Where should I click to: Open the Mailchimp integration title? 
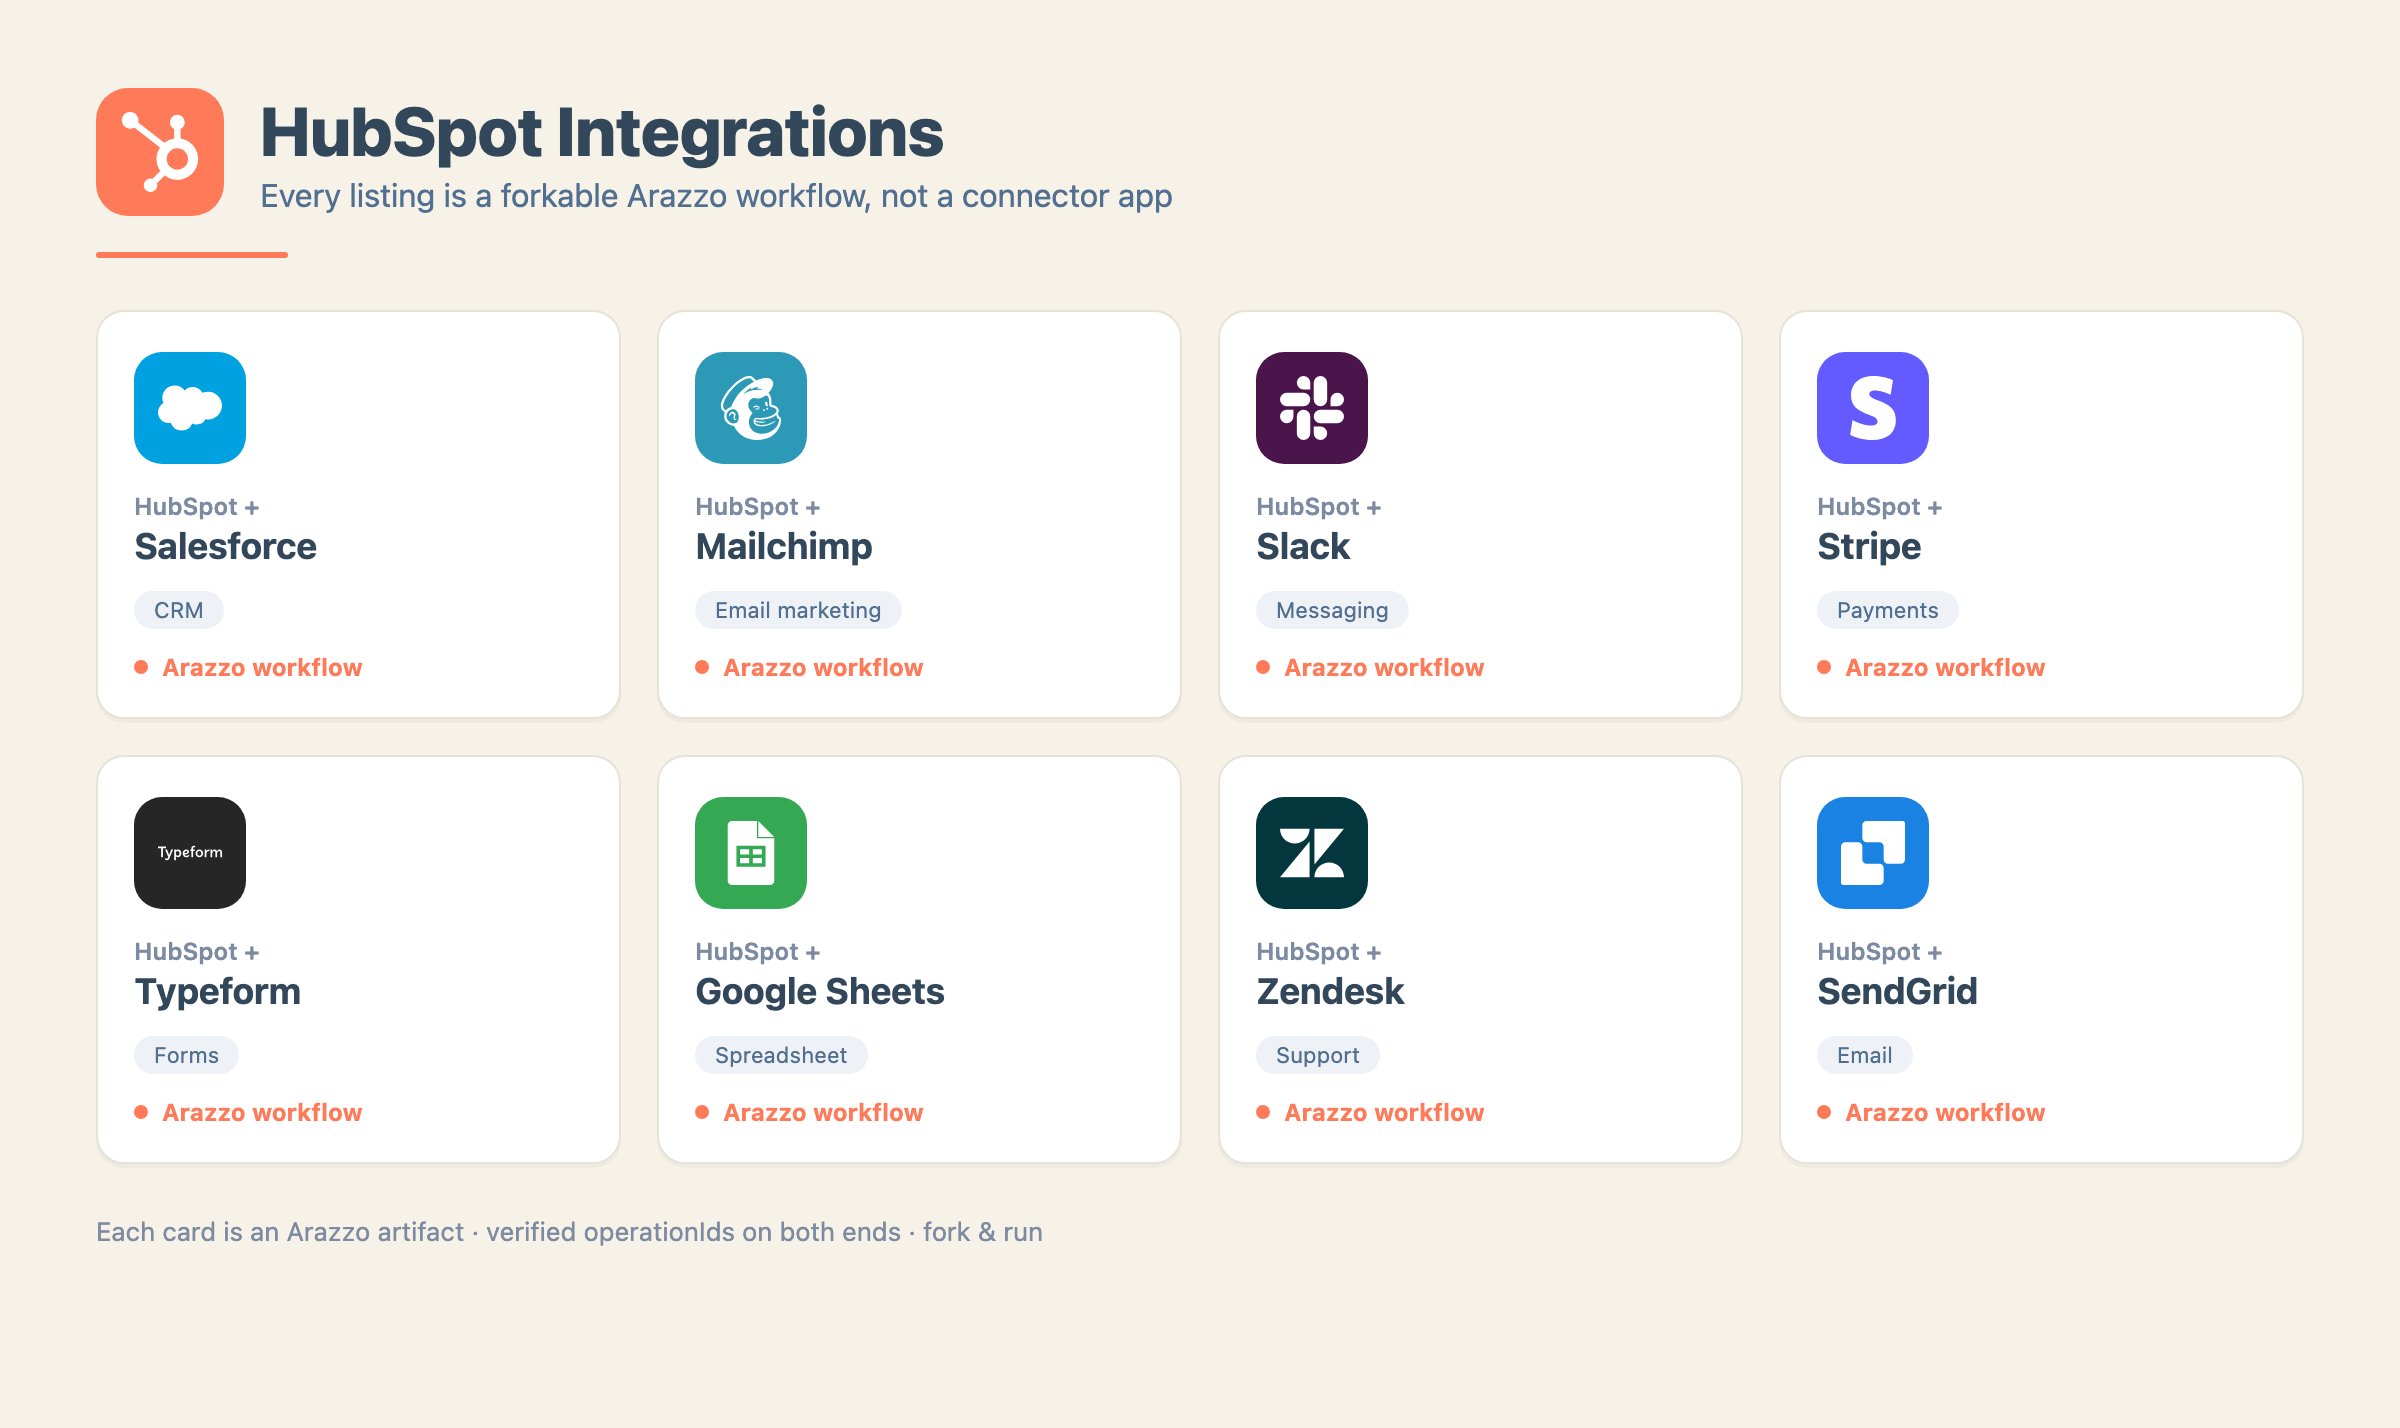[784, 547]
